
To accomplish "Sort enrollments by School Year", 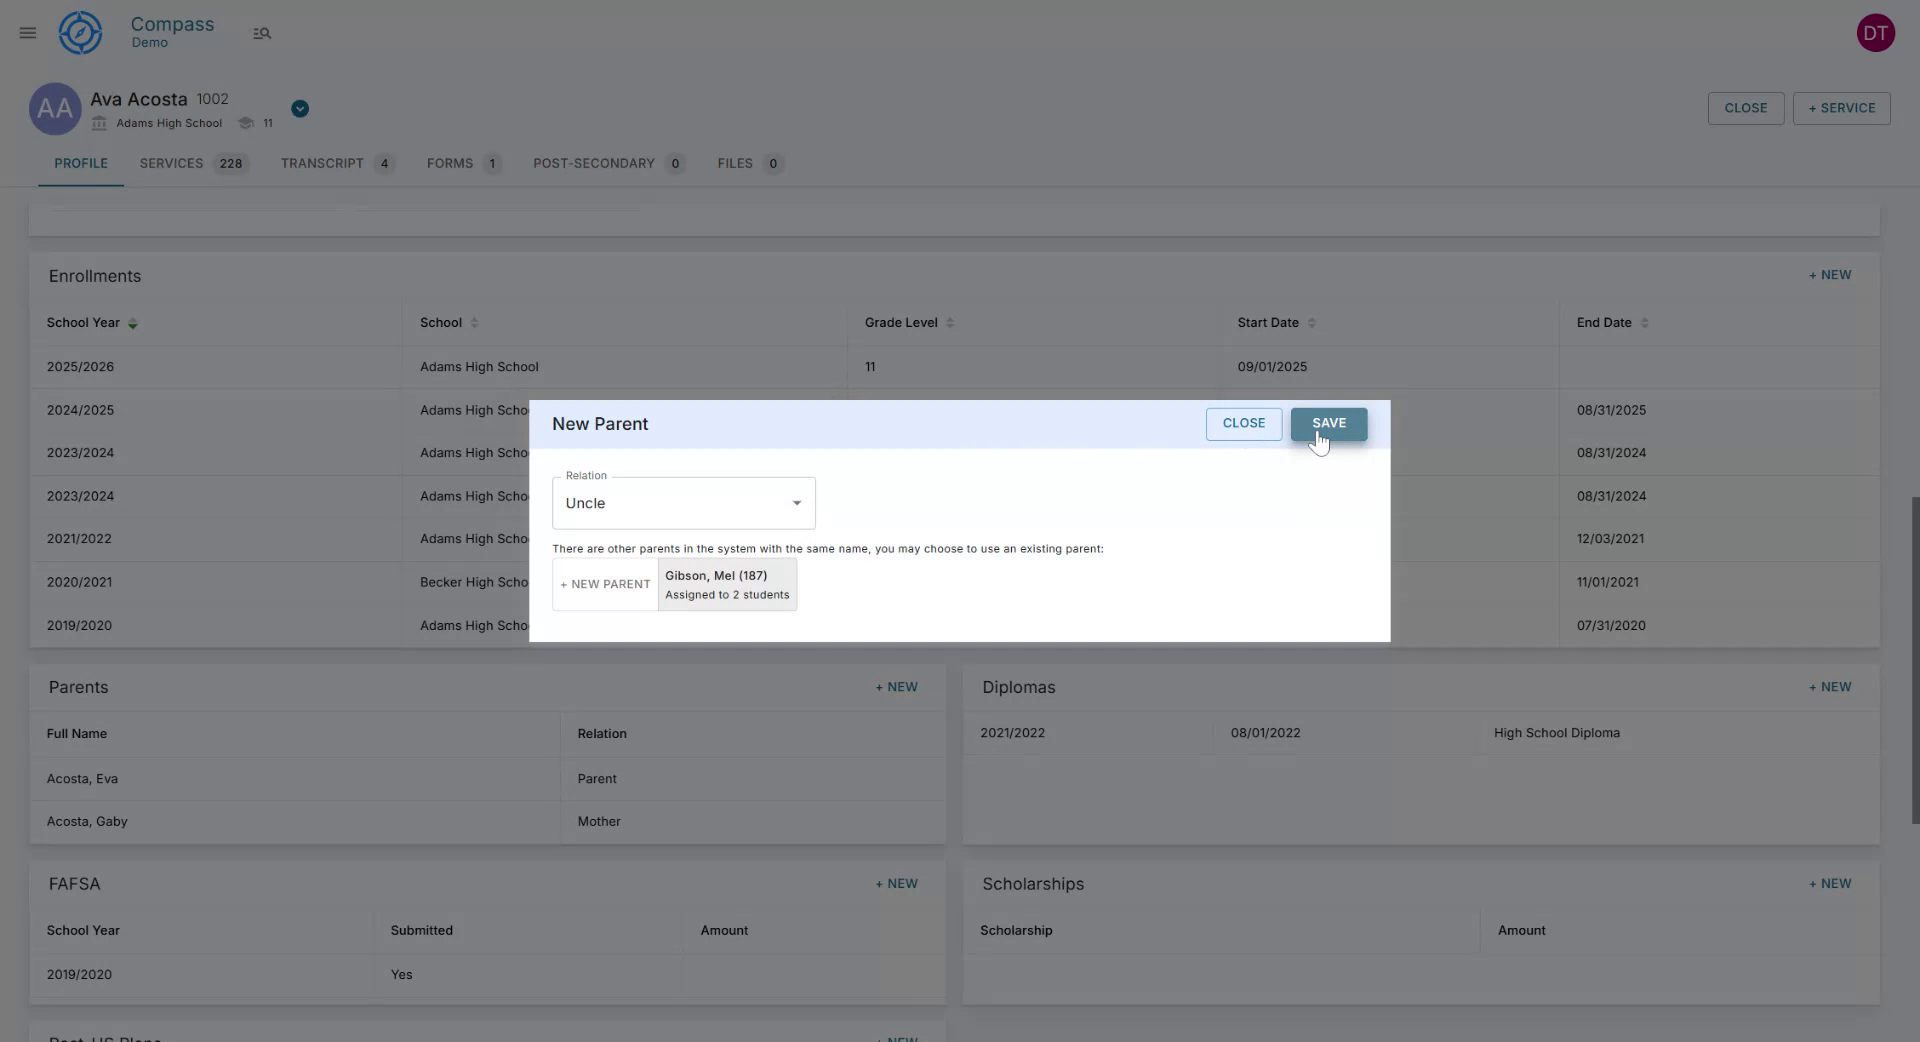I will tap(132, 323).
